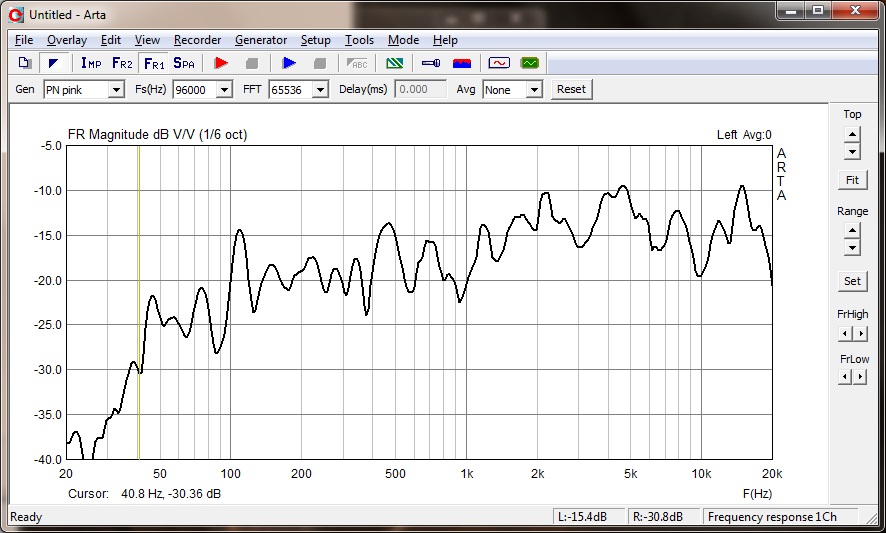The height and width of the screenshot is (533, 886).
Task: Open the Generator menu
Action: point(261,40)
